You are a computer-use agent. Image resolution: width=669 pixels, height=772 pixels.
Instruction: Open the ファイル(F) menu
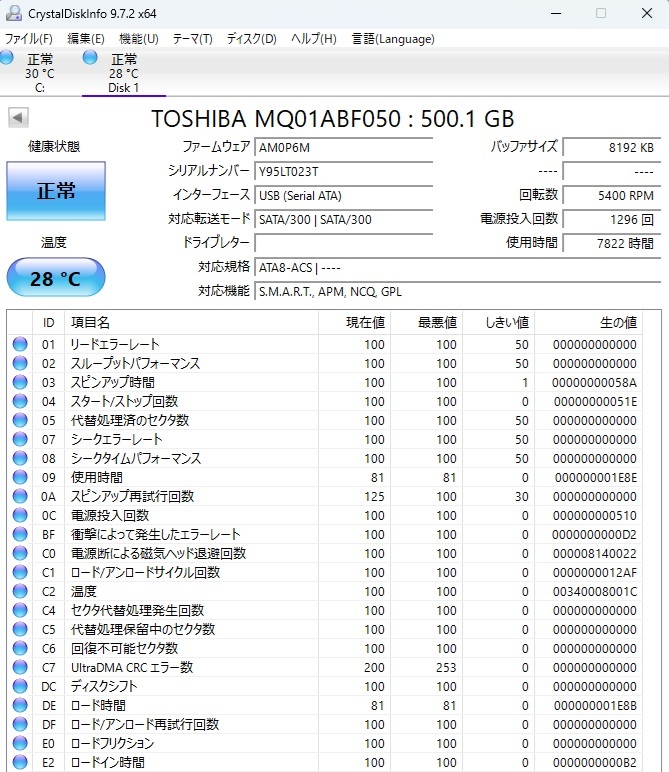(x=29, y=39)
